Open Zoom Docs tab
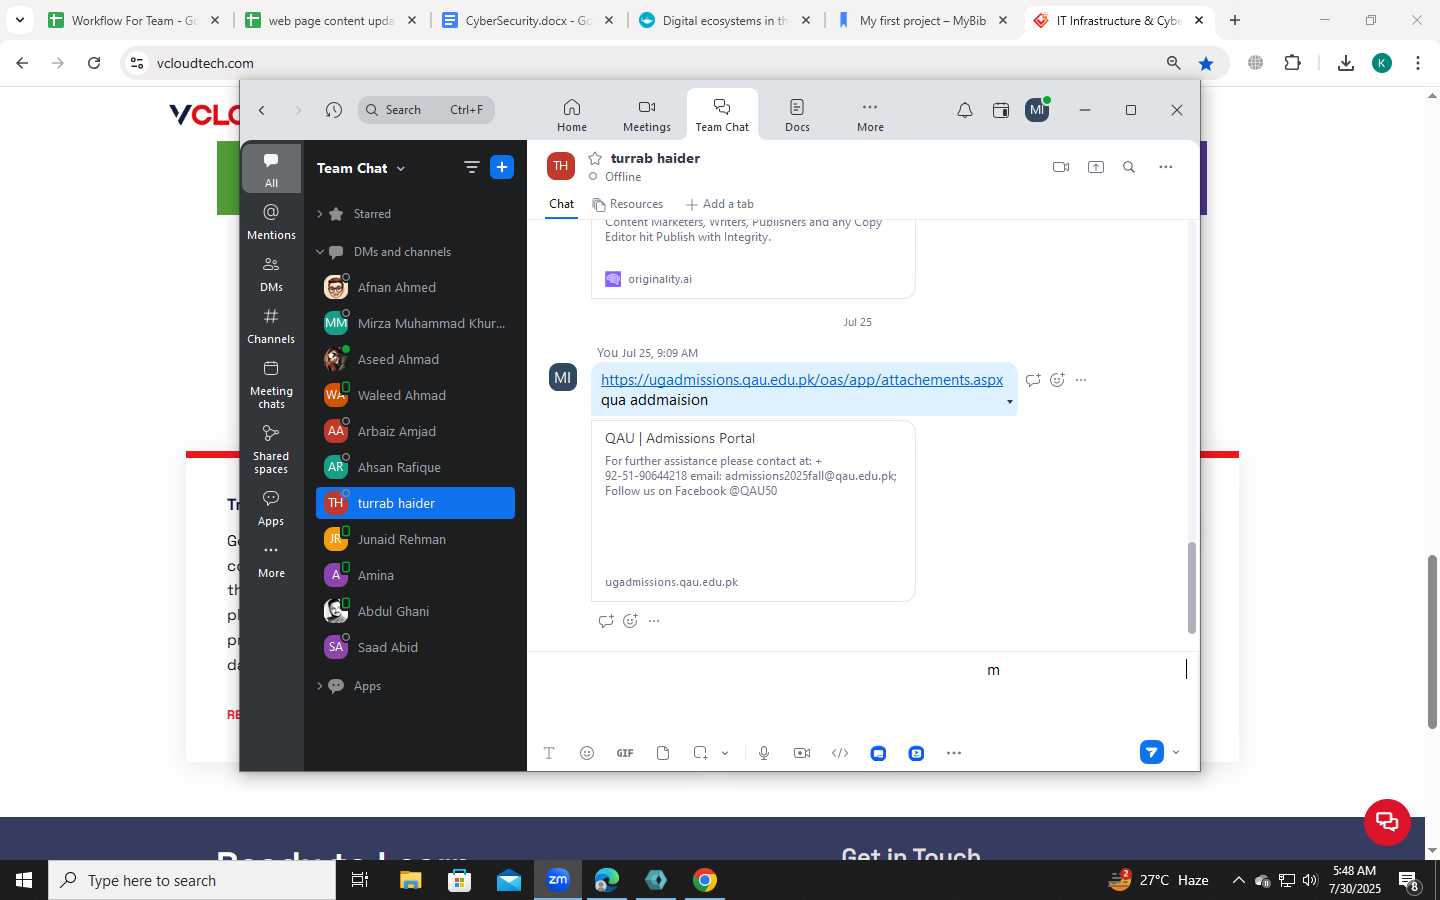This screenshot has width=1440, height=900. [x=797, y=115]
